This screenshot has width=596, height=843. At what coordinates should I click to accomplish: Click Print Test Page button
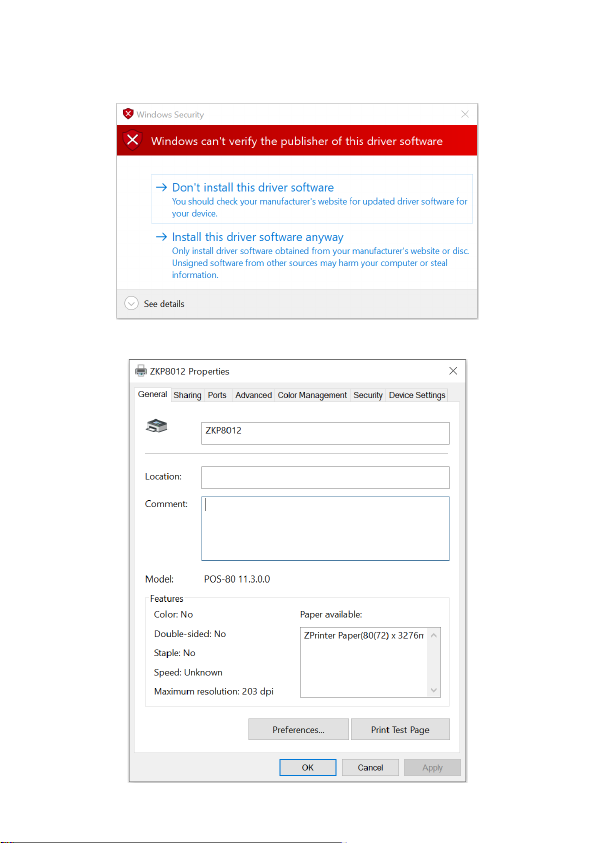(400, 730)
